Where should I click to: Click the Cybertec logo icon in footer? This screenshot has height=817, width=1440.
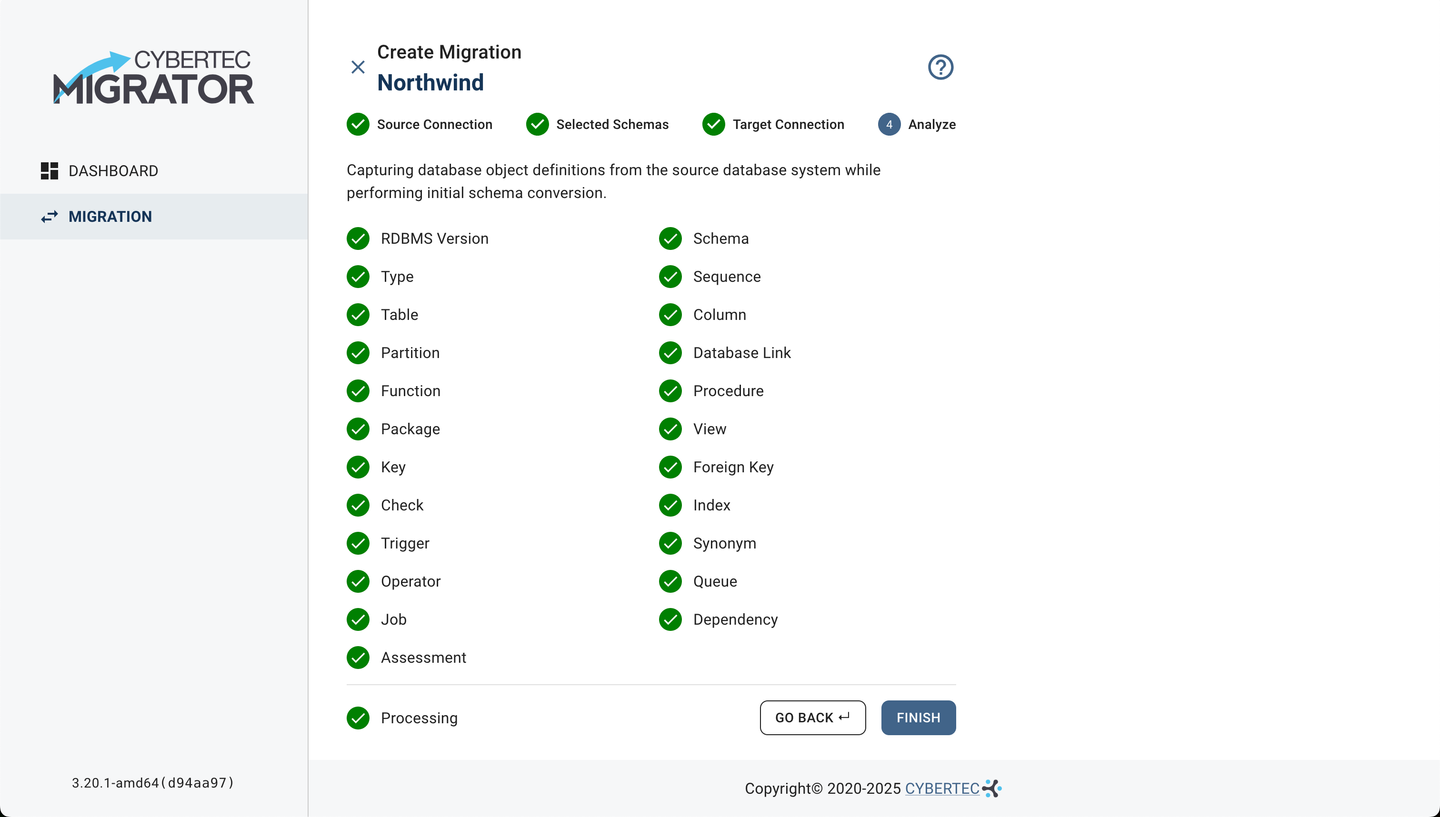point(992,789)
